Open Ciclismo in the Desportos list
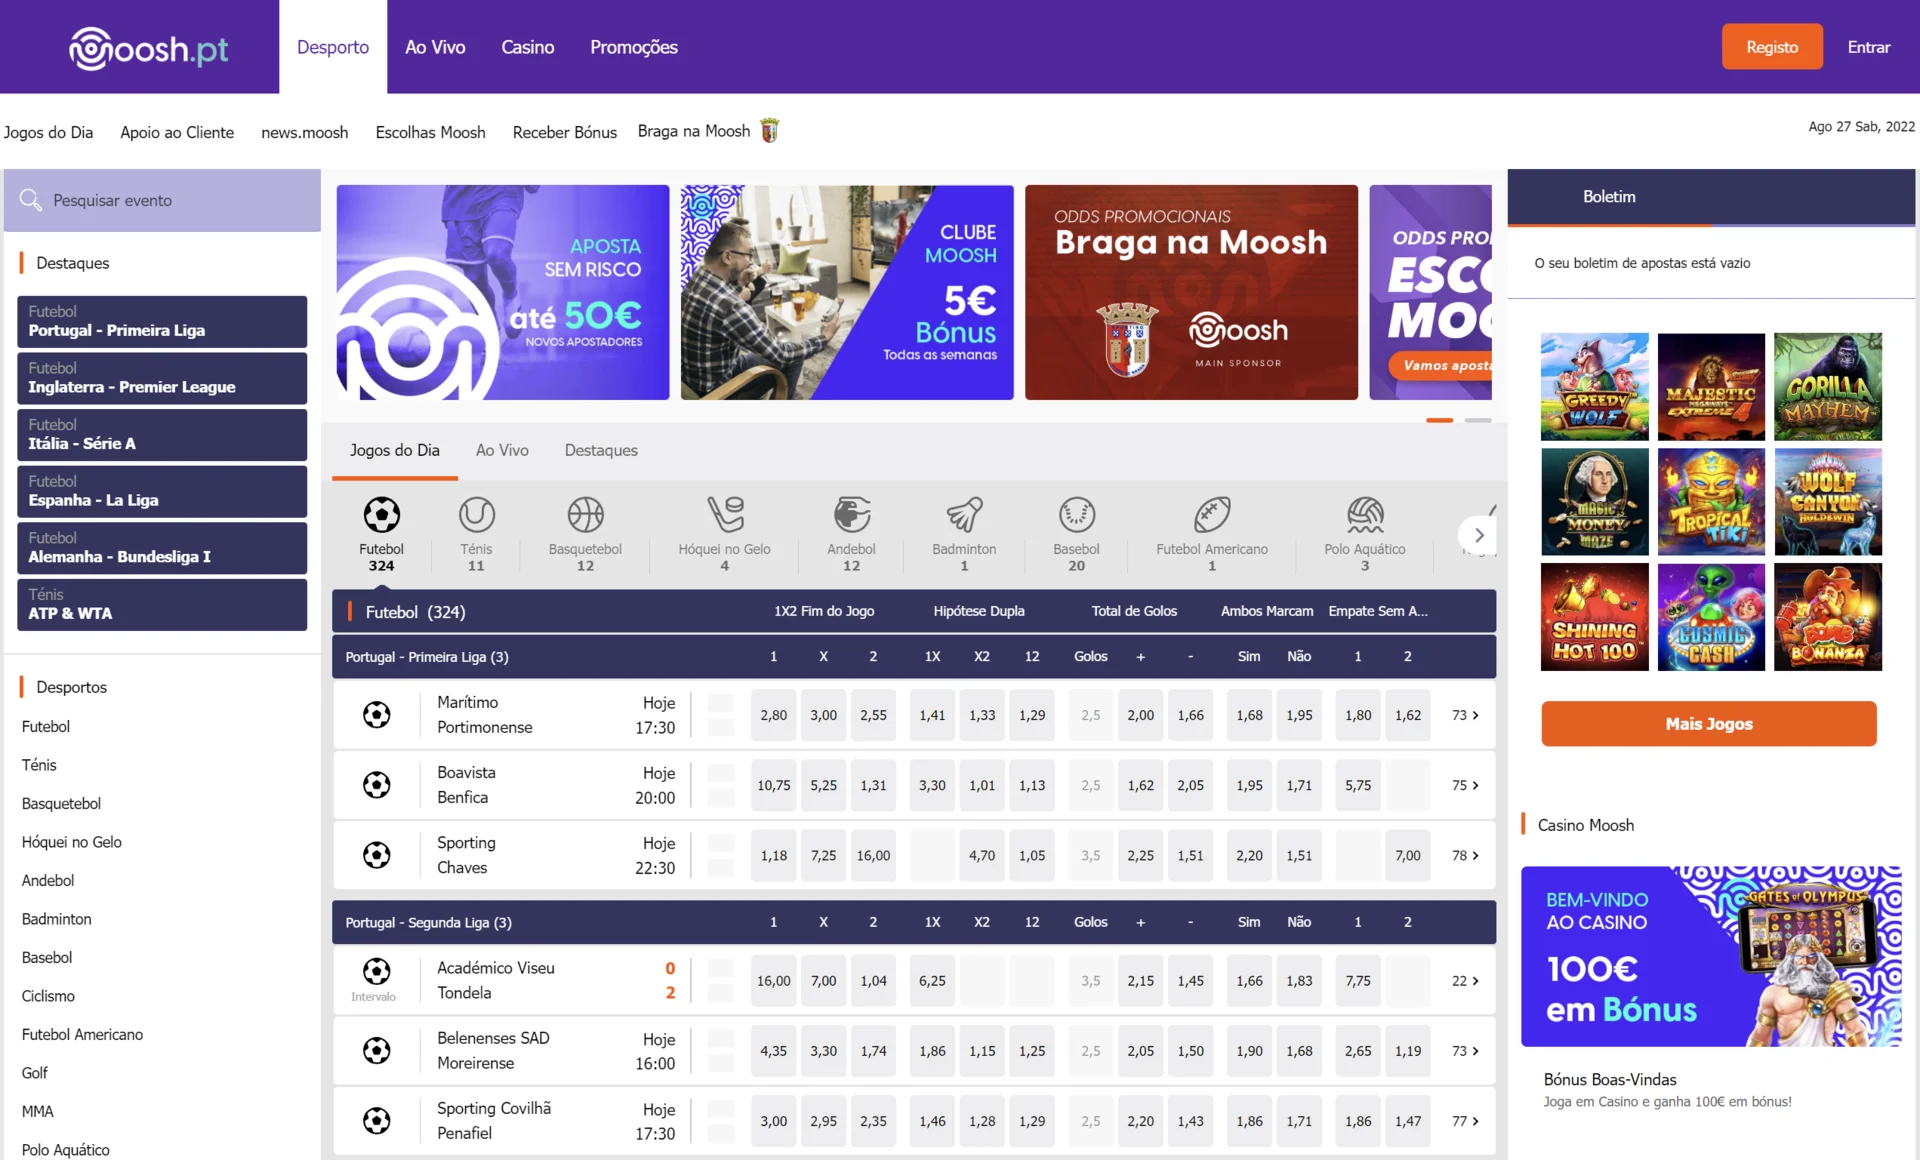 coord(48,996)
